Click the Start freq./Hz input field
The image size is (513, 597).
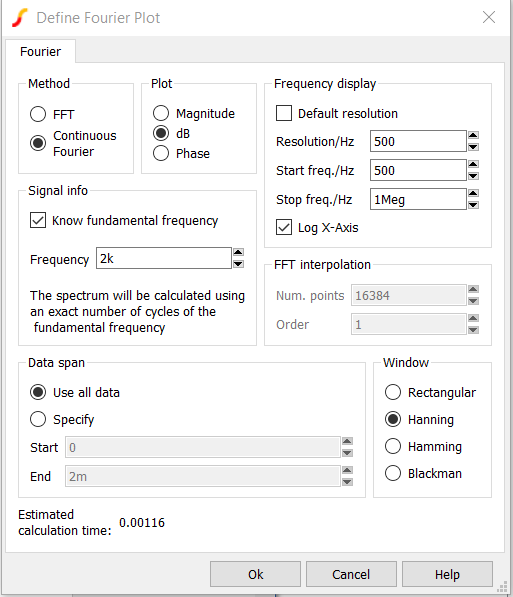point(418,170)
